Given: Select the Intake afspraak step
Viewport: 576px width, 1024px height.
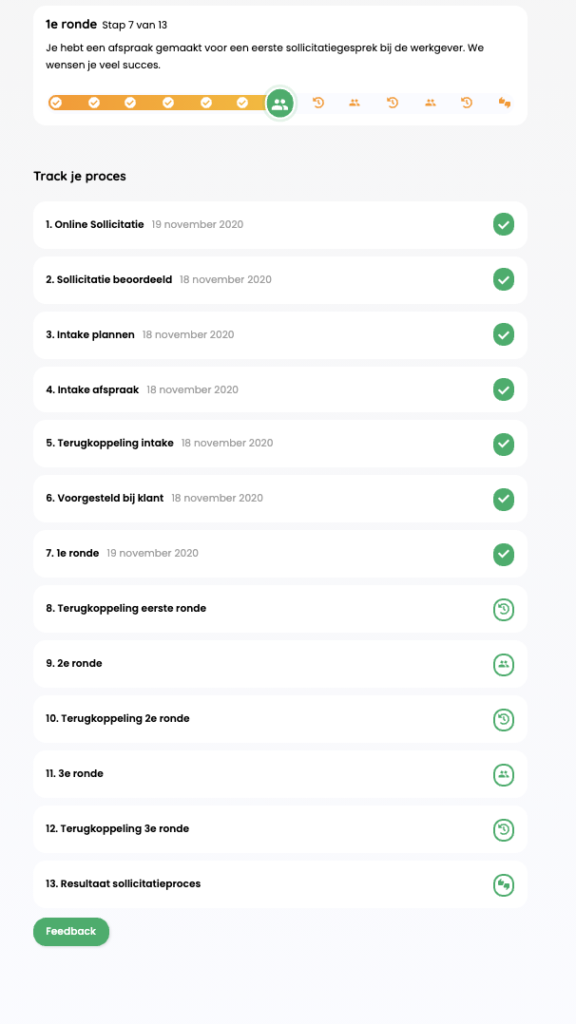Looking at the screenshot, I should [x=280, y=389].
